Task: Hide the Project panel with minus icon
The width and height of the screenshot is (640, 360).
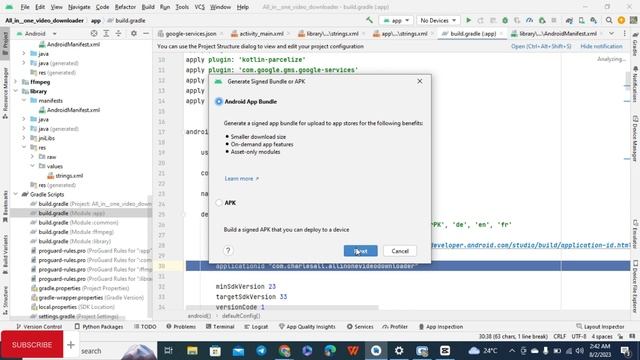Action: pos(146,33)
